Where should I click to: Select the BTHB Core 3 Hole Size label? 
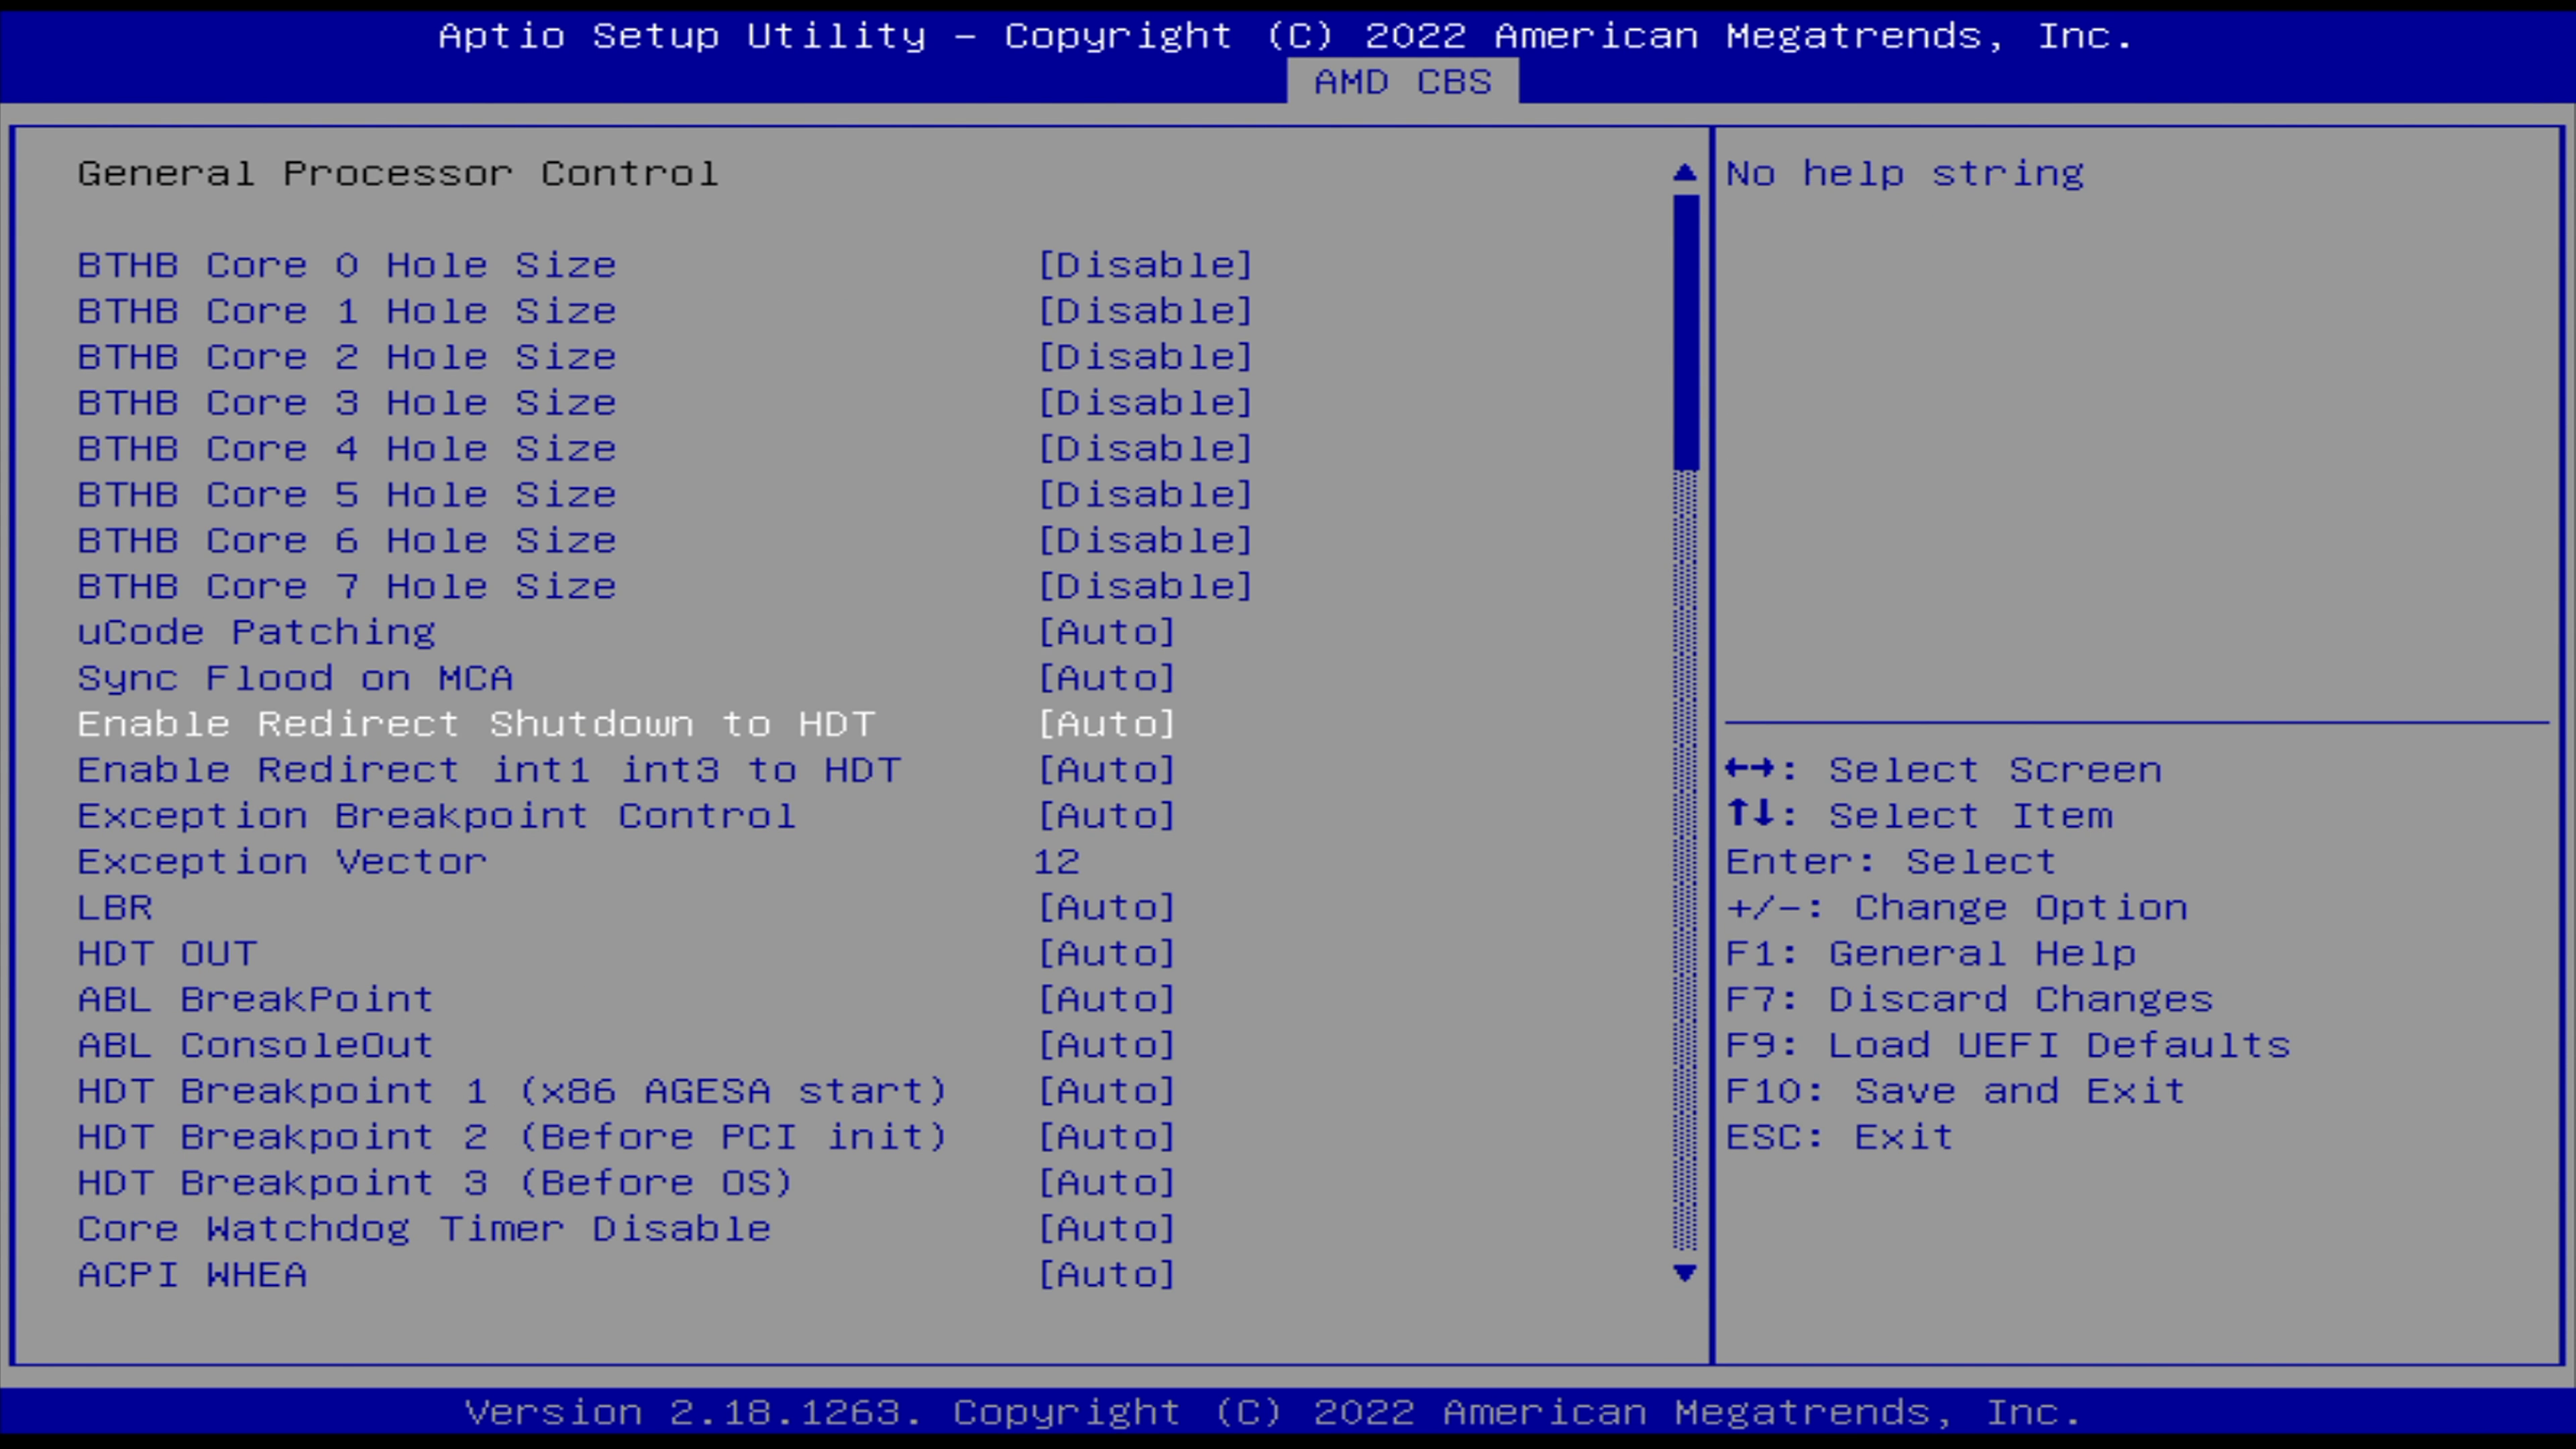tap(347, 403)
